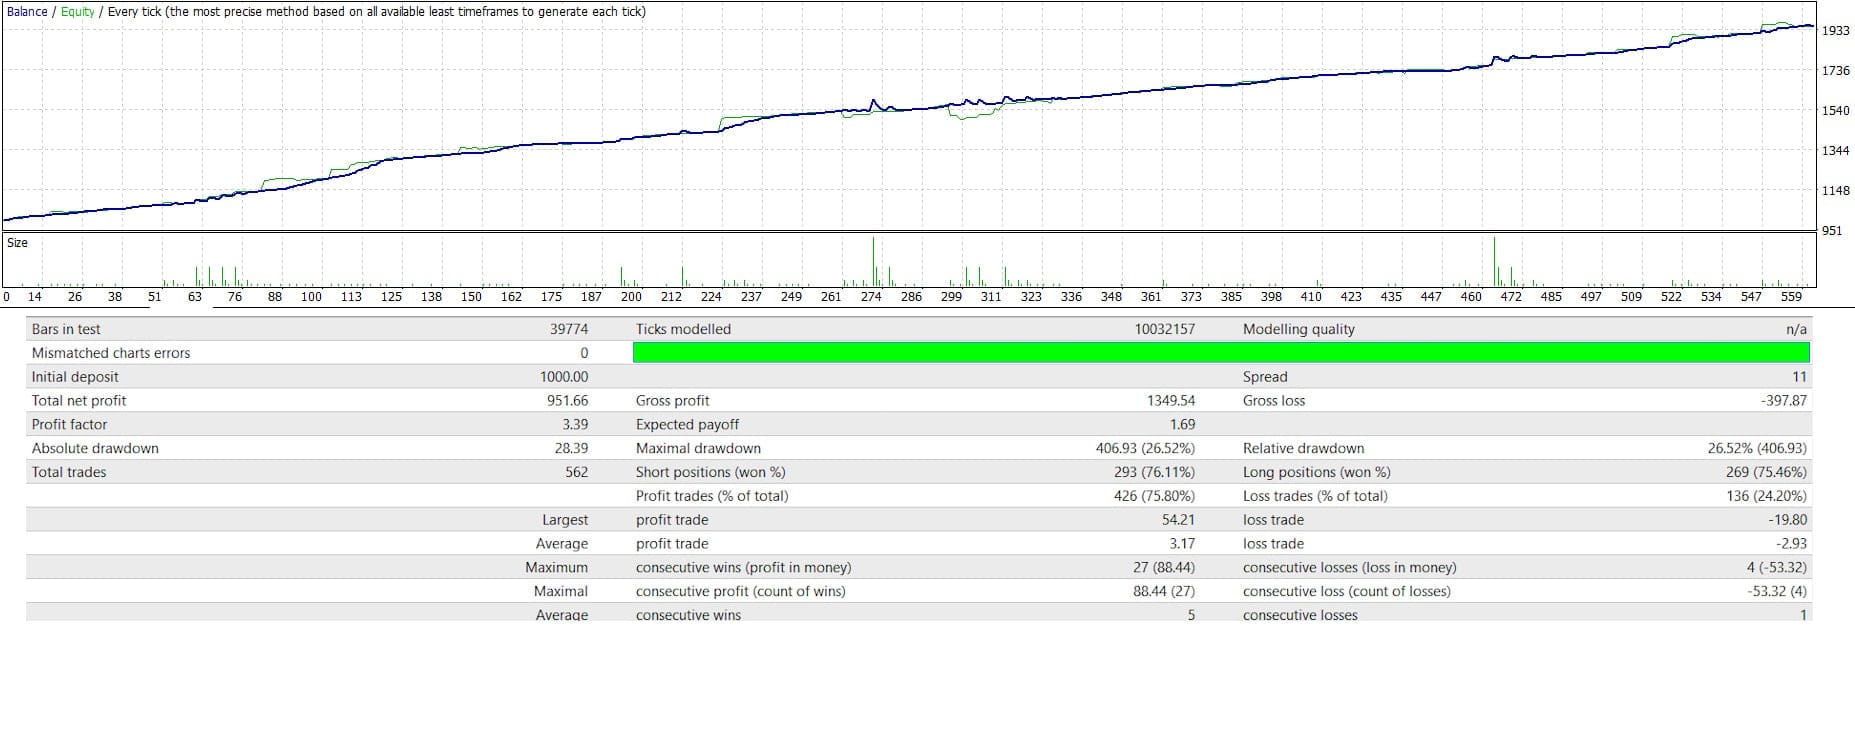This screenshot has width=1855, height=750.
Task: Select the Maximal drawdown value
Action: (1145, 449)
